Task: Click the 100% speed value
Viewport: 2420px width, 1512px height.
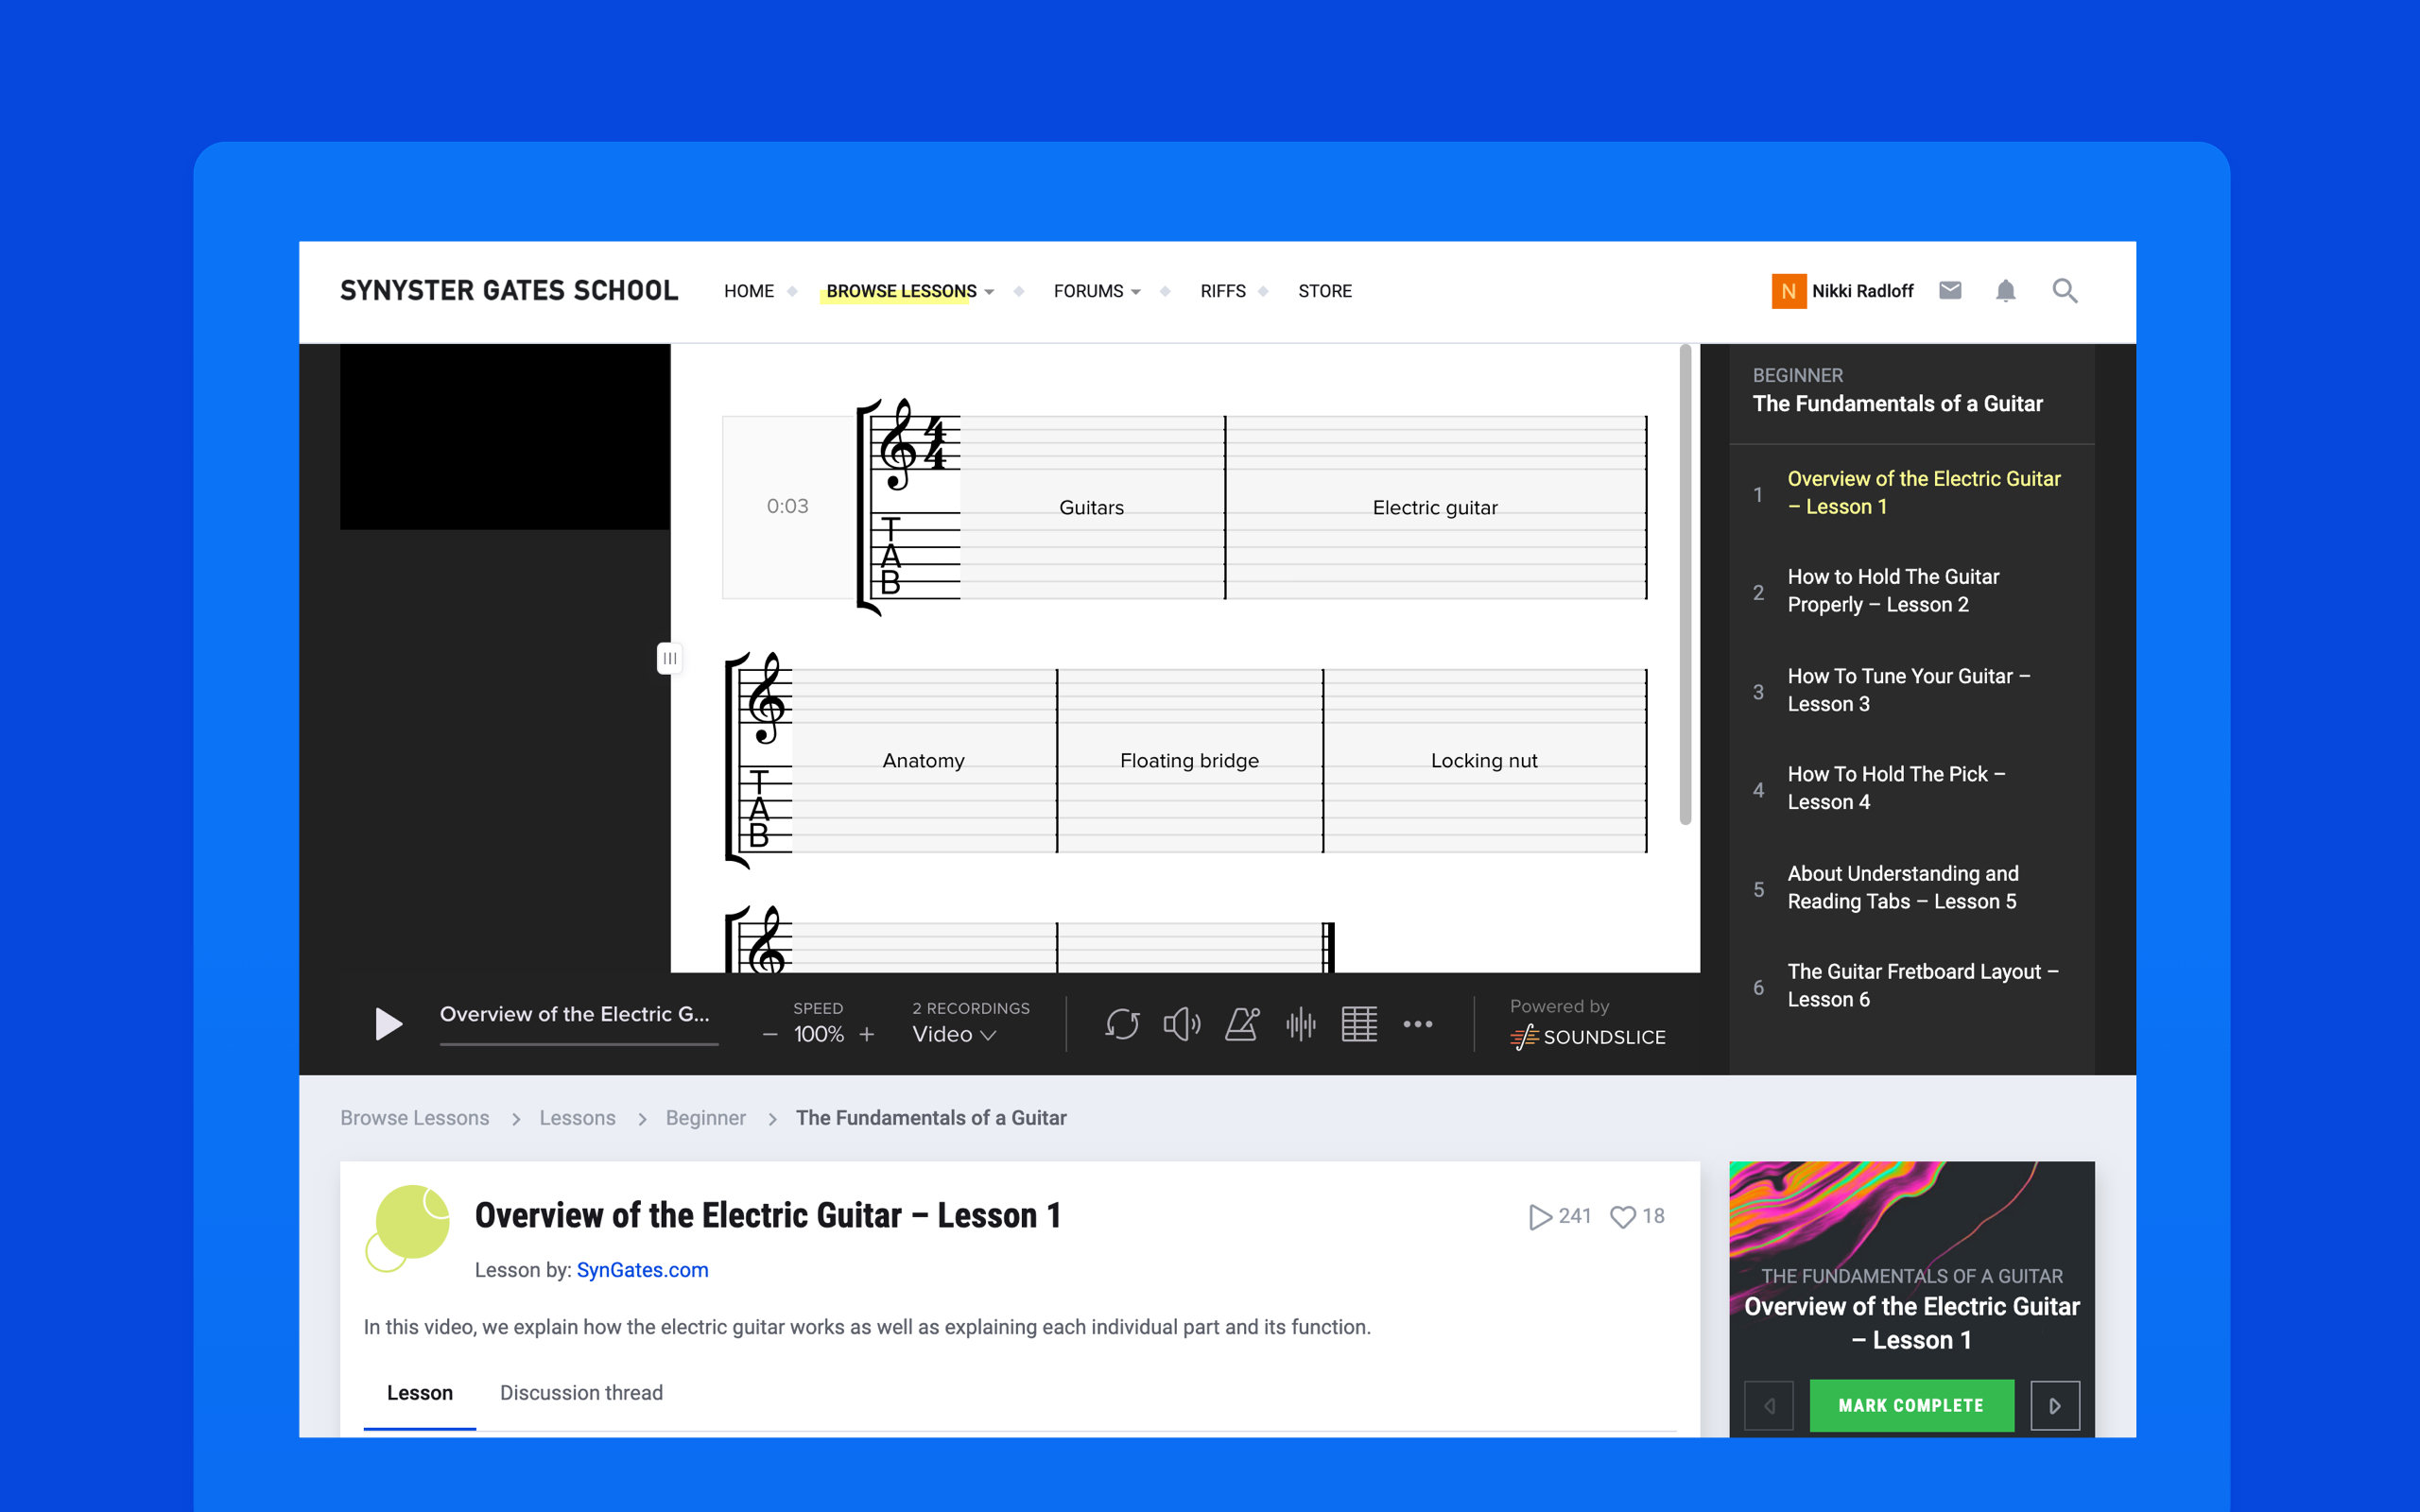Action: pos(818,1035)
